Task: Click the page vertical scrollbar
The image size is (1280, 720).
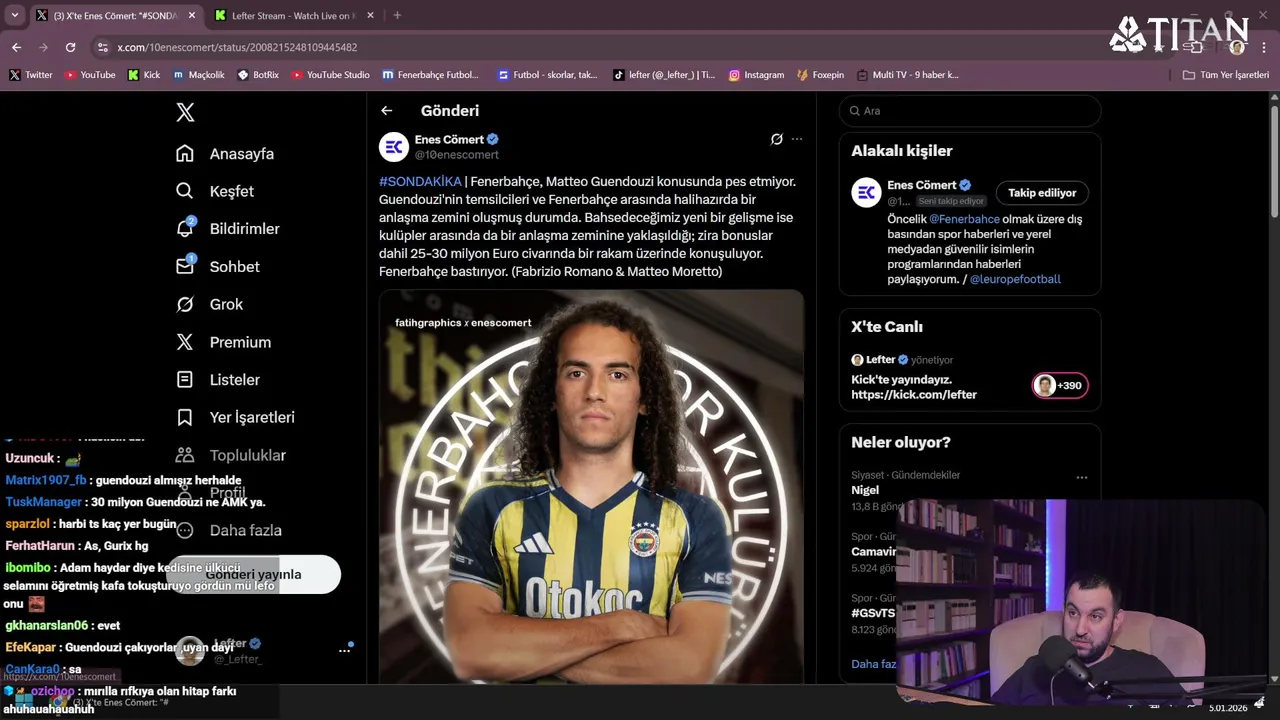Action: [x=1274, y=160]
